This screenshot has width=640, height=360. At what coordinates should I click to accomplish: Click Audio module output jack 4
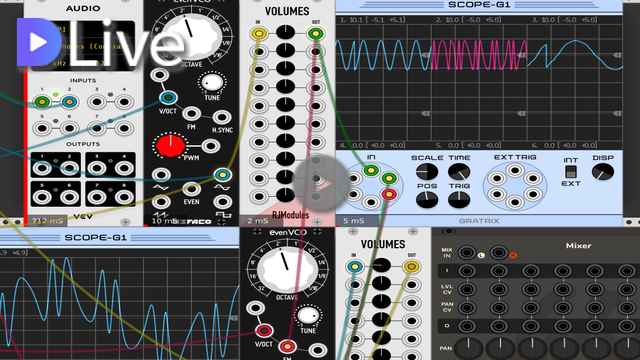[124, 167]
